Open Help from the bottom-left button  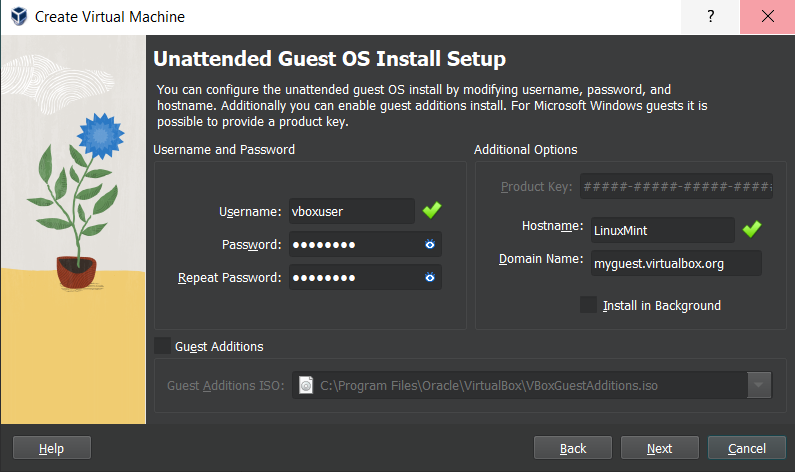tap(52, 448)
